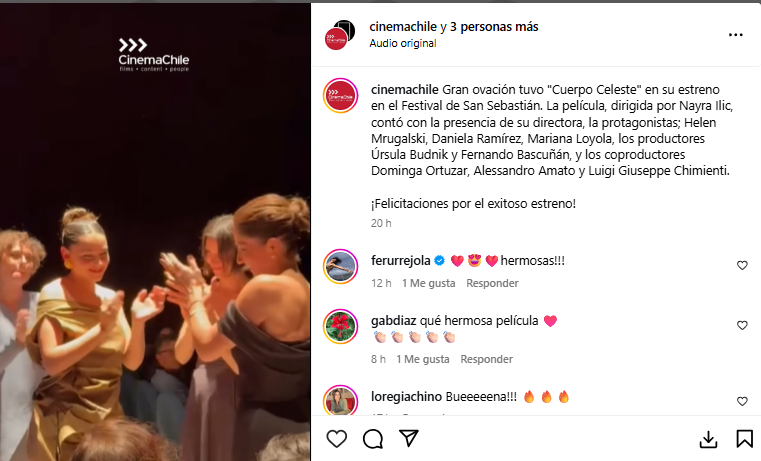Reply to gabdiaz's comment via Responder

point(486,359)
